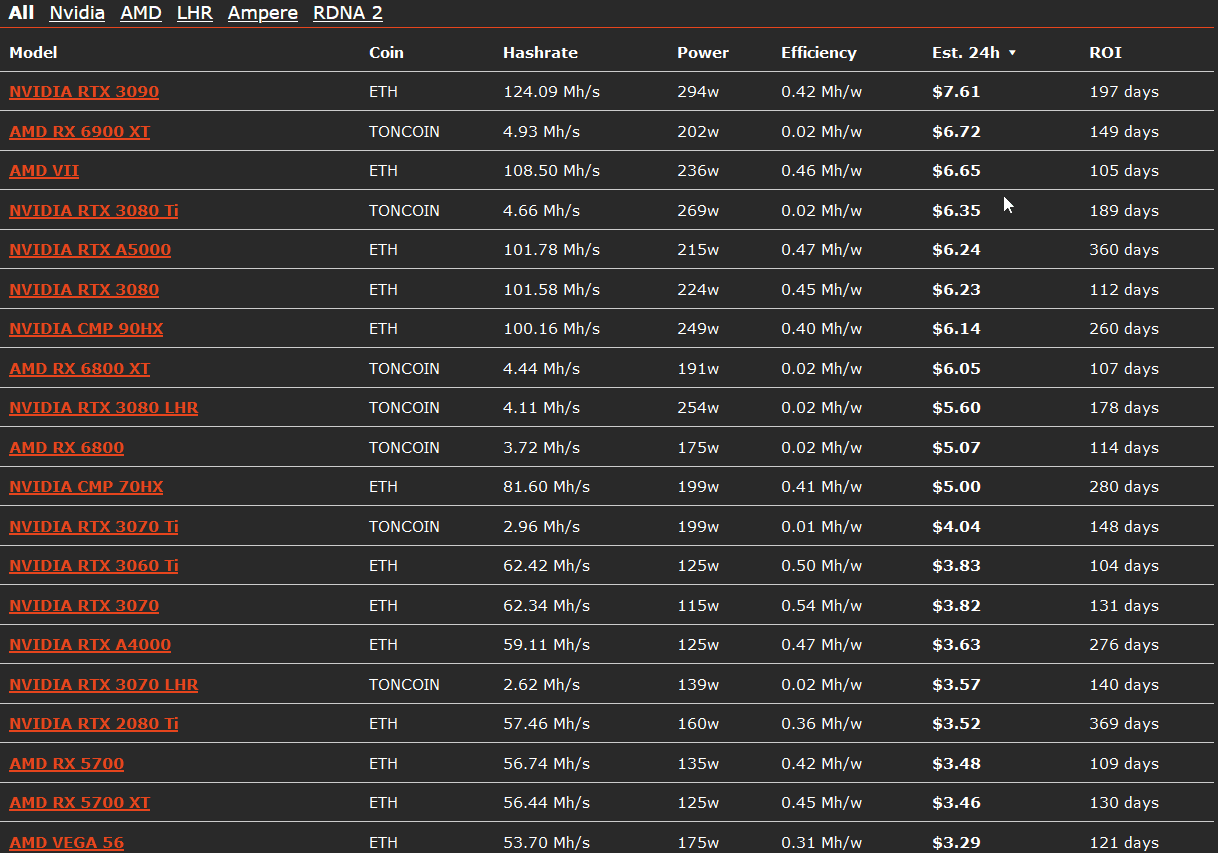Open AMD RX 5700 link
Image resolution: width=1218 pixels, height=853 pixels.
click(67, 763)
